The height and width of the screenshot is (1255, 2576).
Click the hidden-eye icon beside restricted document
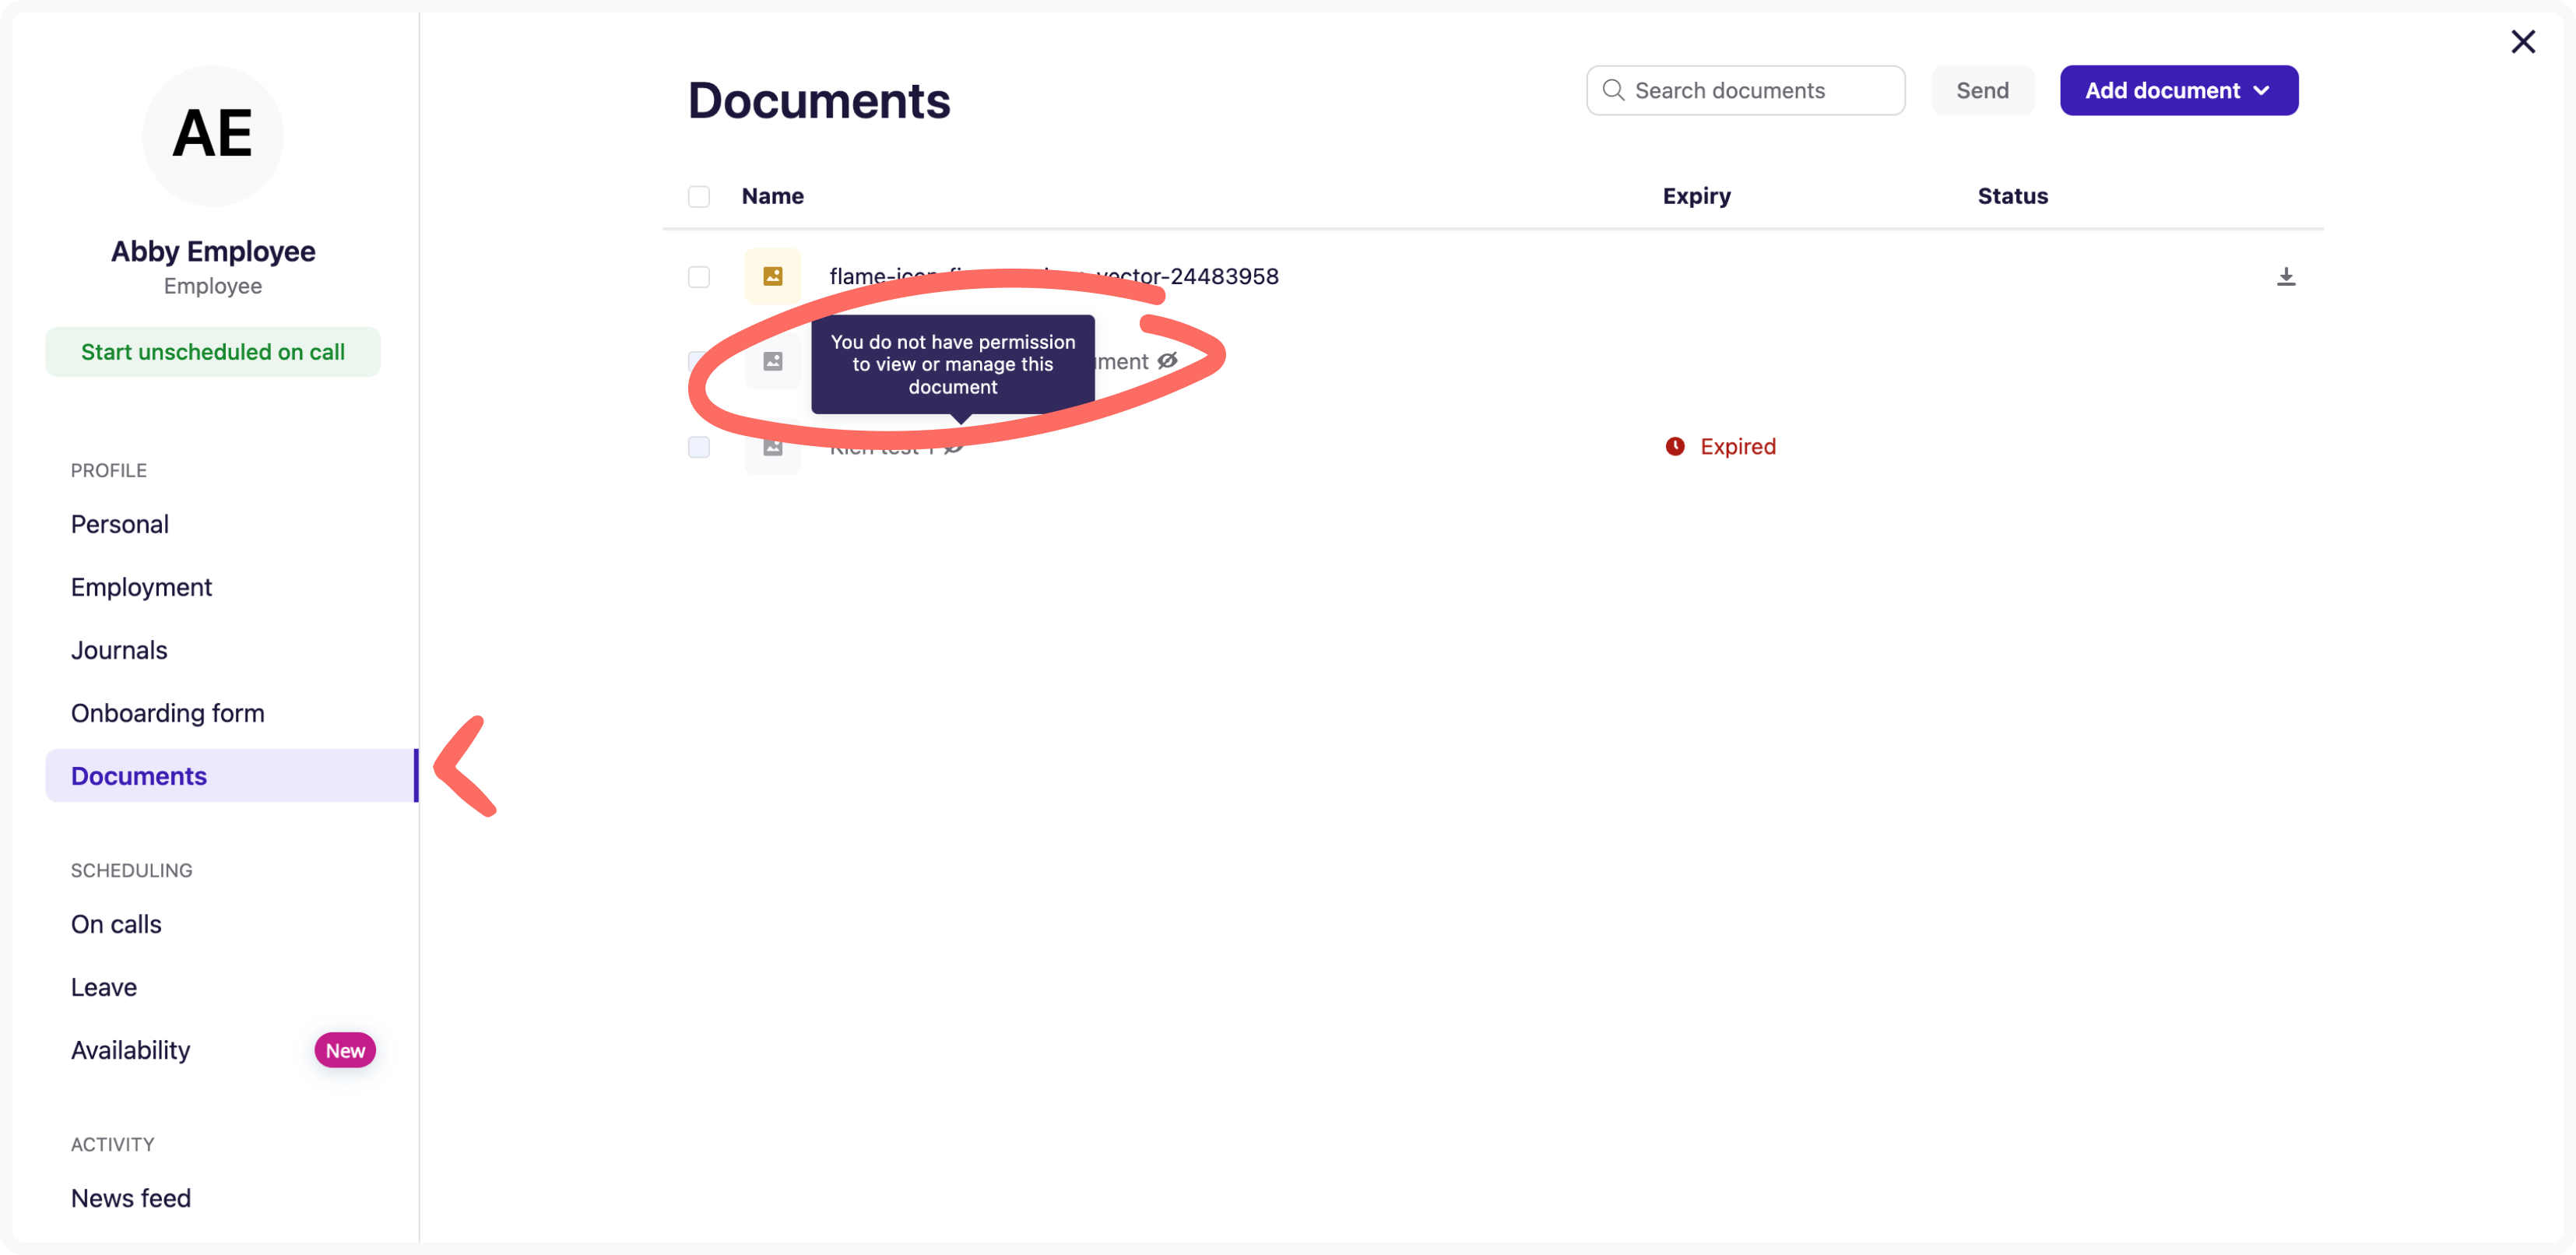tap(1167, 361)
